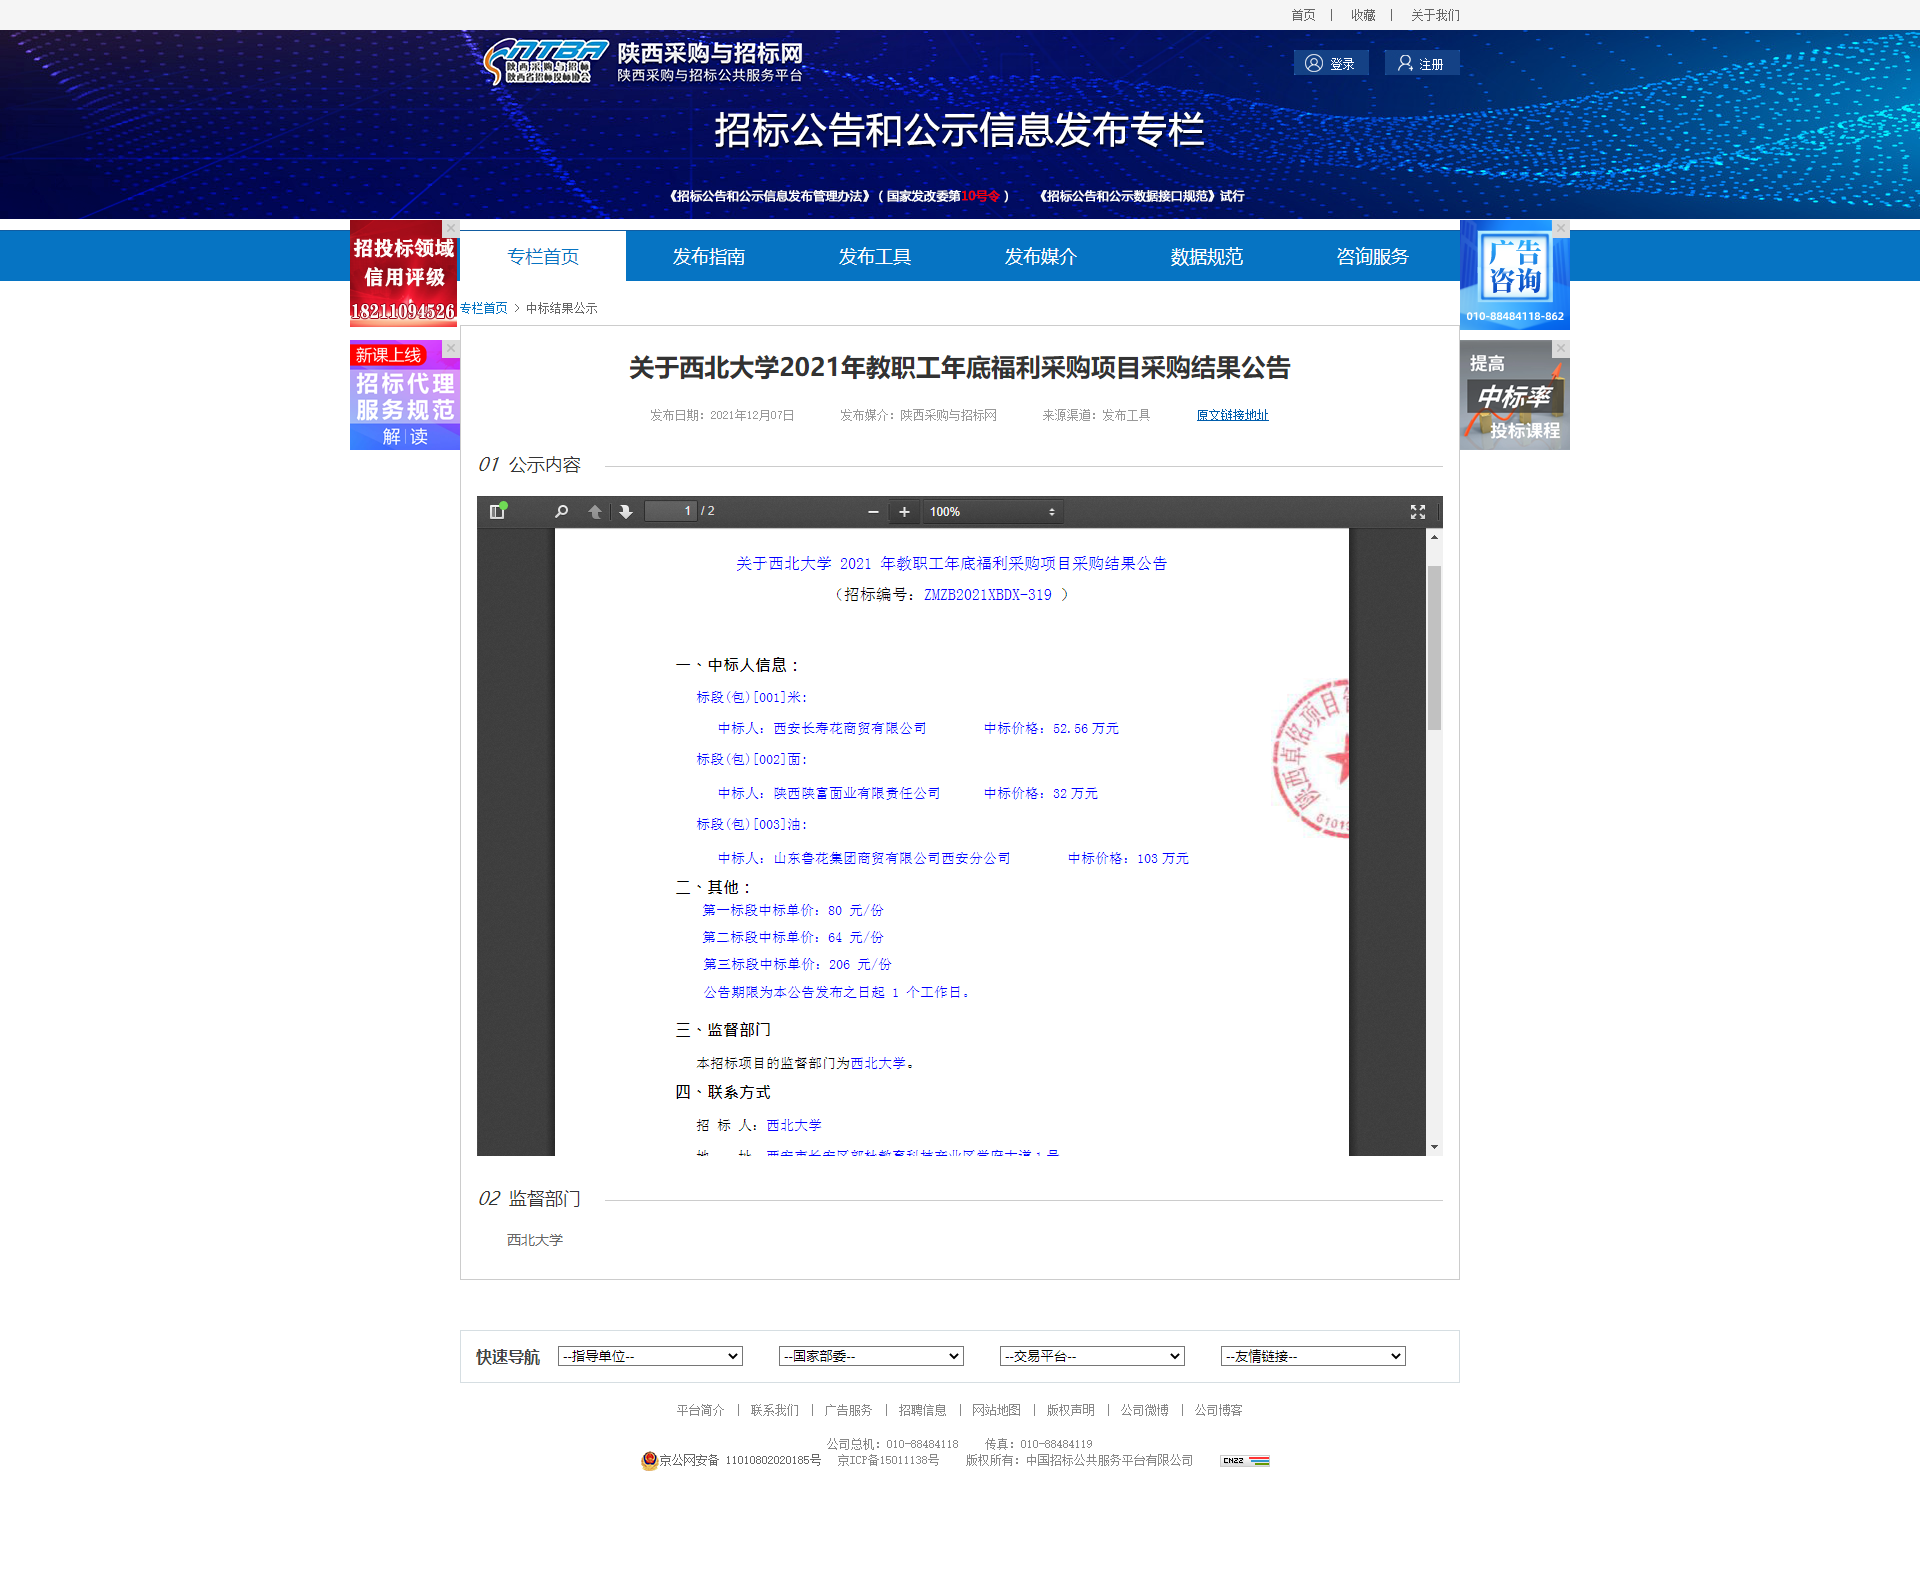Viewport: 1920px width, 1571px height.
Task: Expand the 指导单位 quick navigation dropdown
Action: click(650, 1356)
